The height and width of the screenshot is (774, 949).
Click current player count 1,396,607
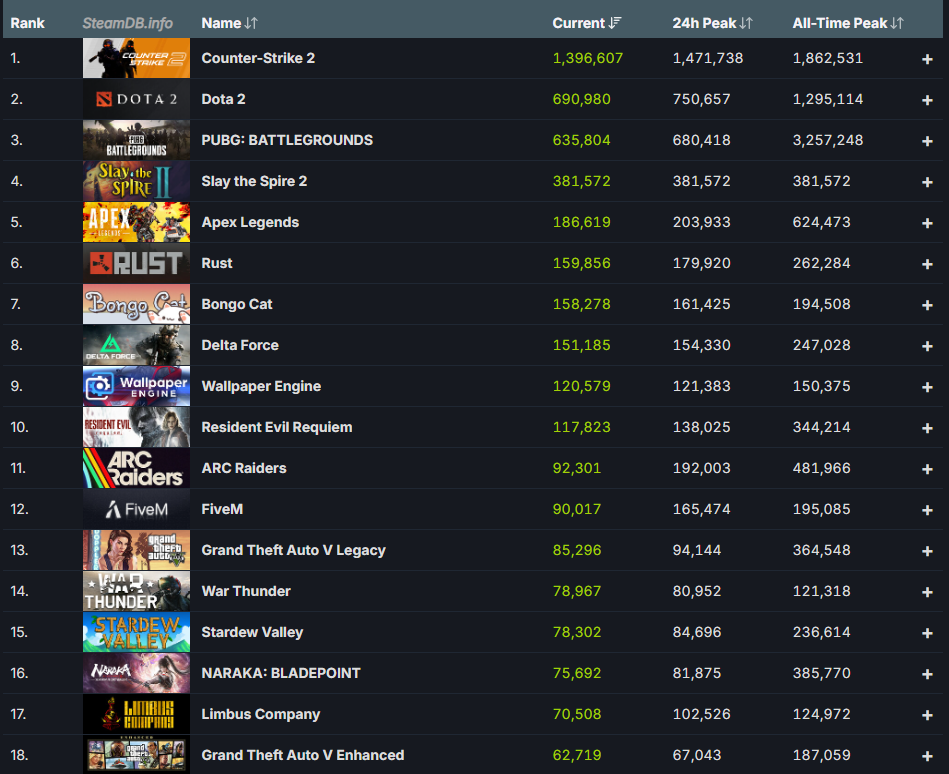click(587, 58)
